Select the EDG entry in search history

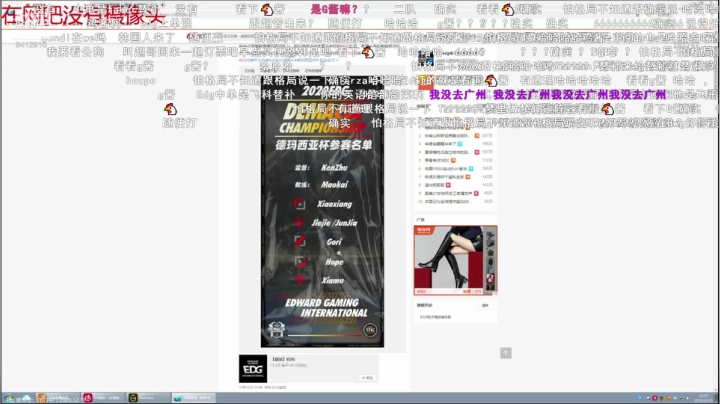tap(435, 317)
